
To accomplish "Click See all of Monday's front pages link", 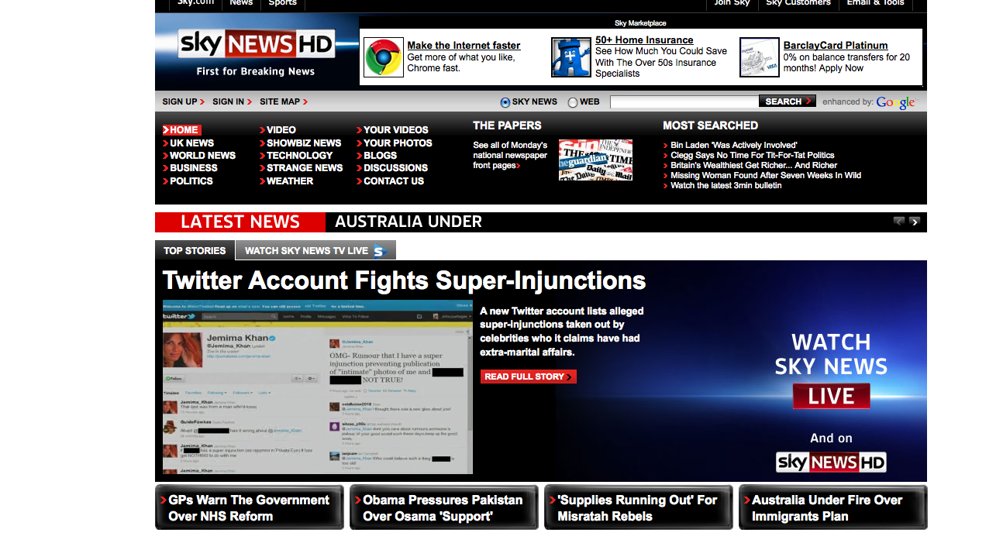I will [510, 155].
